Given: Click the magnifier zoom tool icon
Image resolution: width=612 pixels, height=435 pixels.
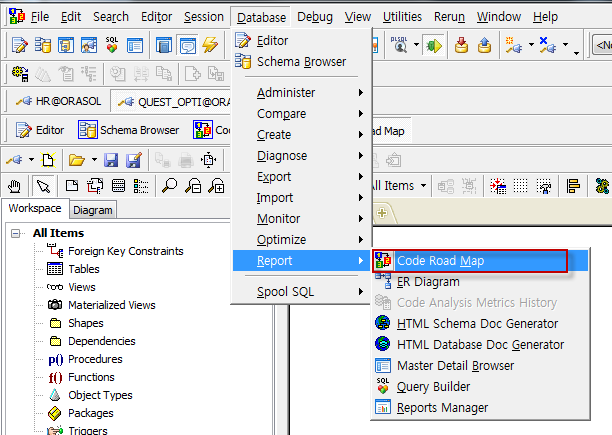Looking at the screenshot, I should [x=170, y=185].
